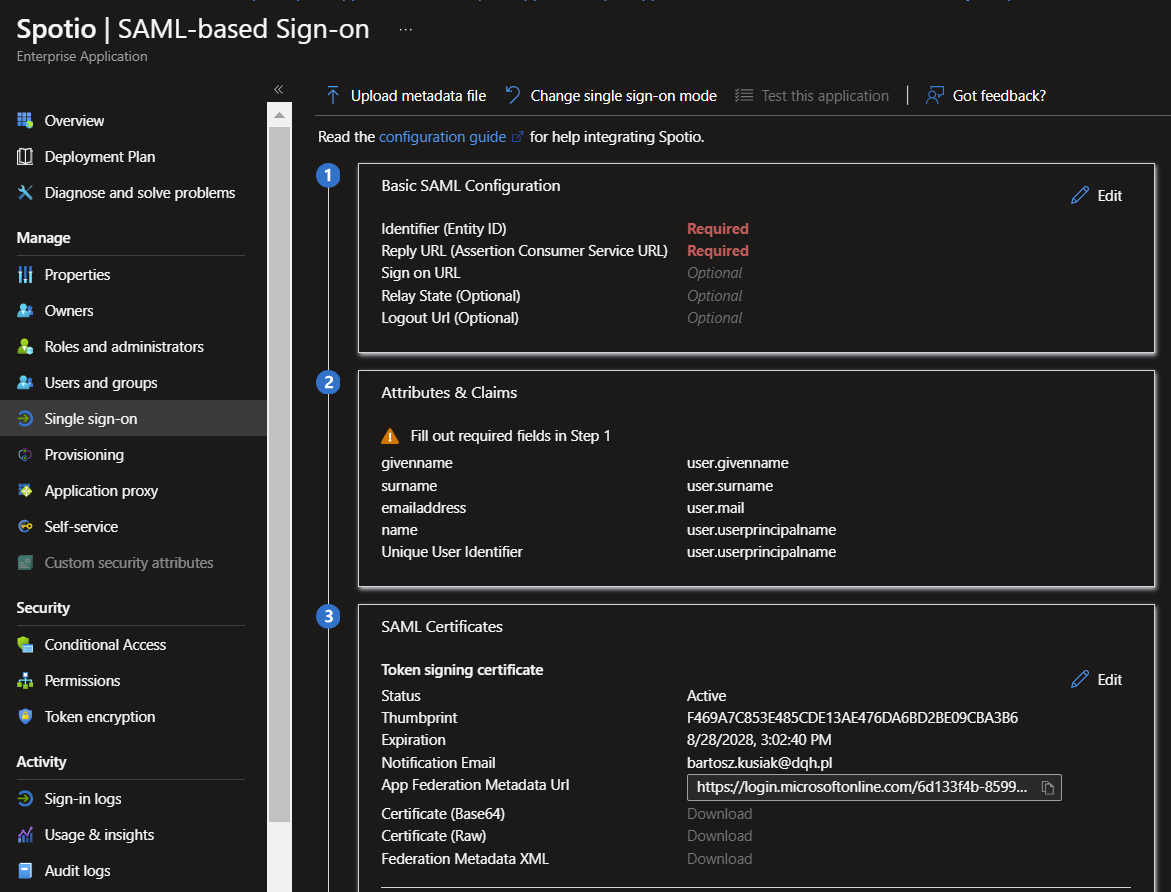Go to Application proxy

tap(102, 490)
